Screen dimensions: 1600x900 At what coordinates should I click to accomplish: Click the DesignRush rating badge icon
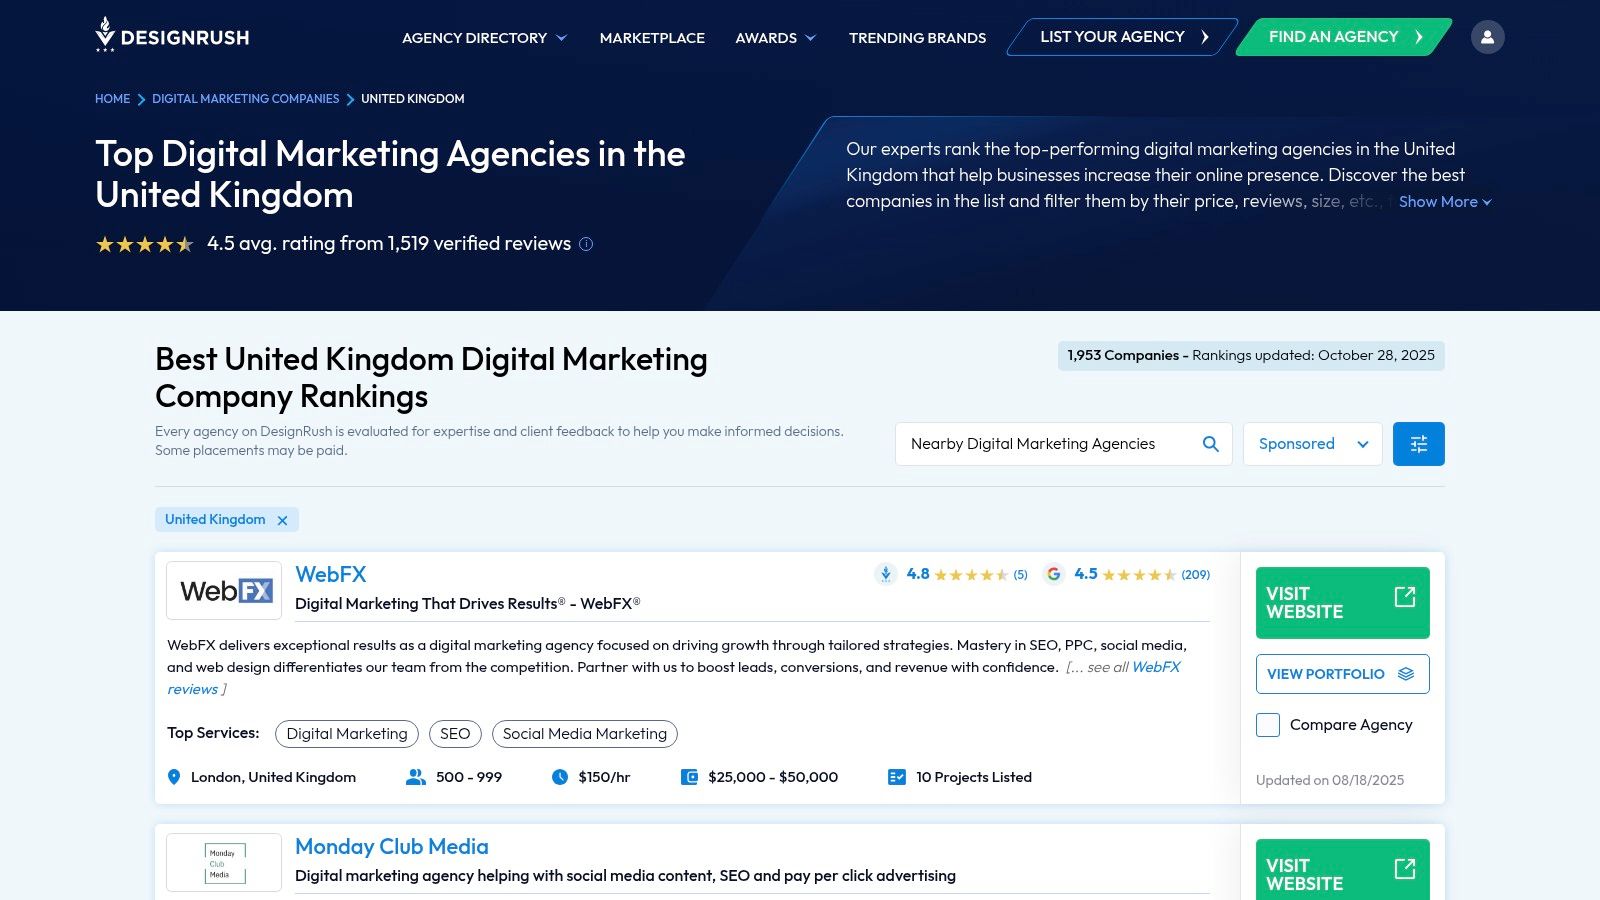coord(885,574)
